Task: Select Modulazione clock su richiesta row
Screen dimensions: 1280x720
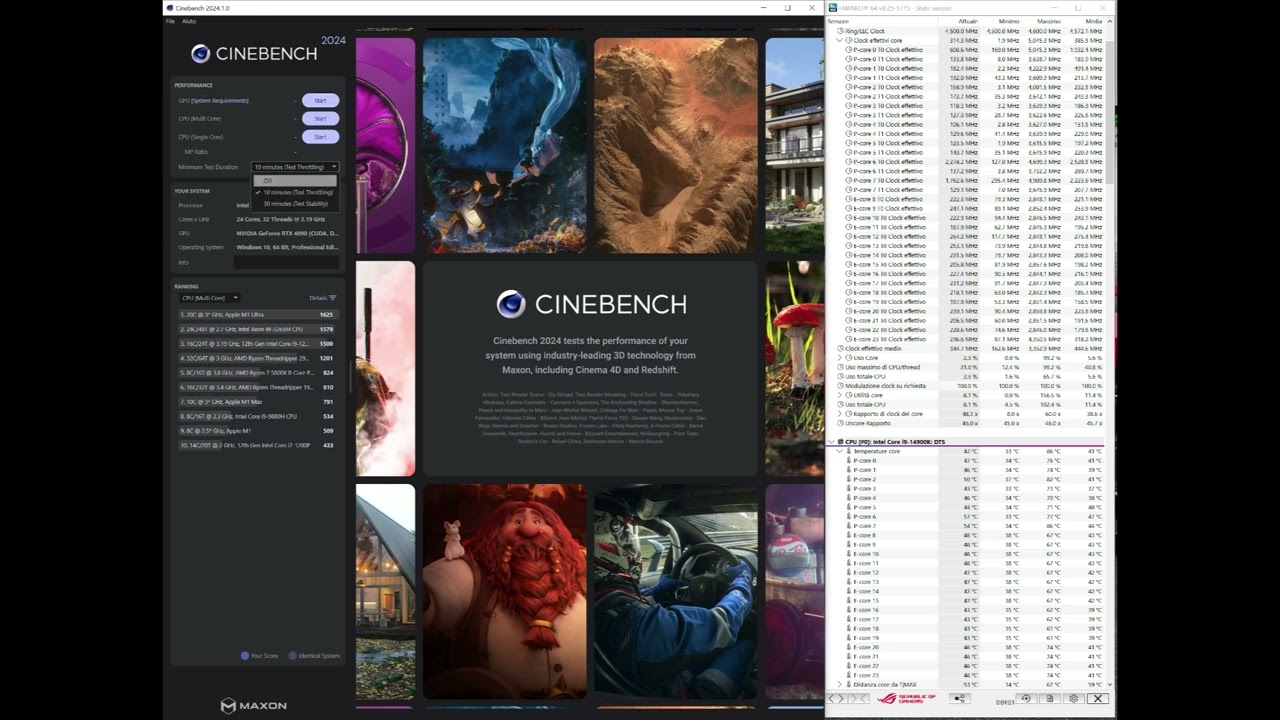Action: (966, 386)
